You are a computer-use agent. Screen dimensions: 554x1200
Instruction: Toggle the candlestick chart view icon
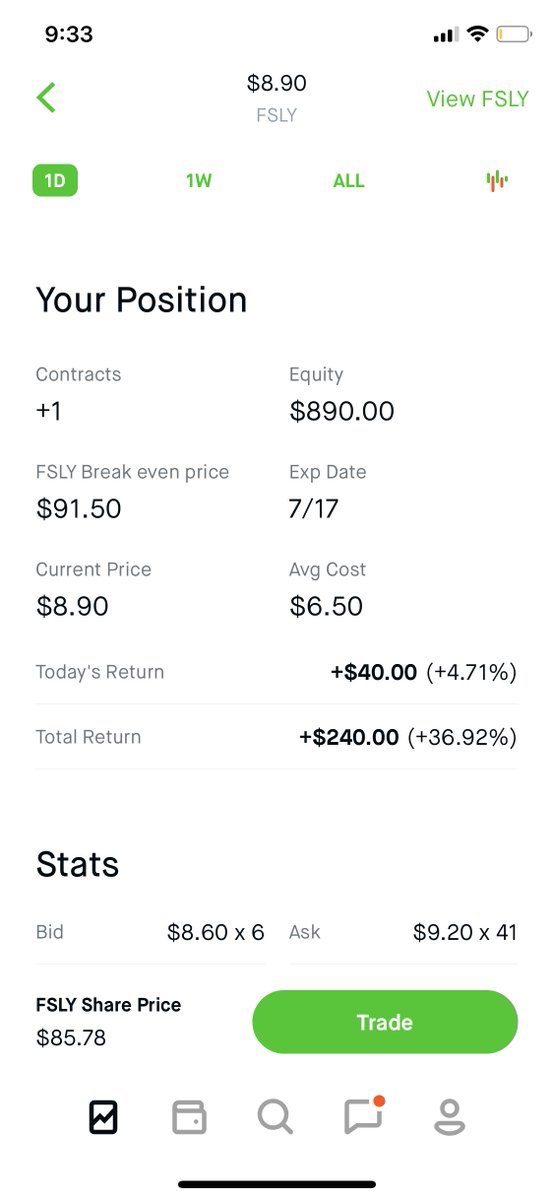(x=497, y=181)
